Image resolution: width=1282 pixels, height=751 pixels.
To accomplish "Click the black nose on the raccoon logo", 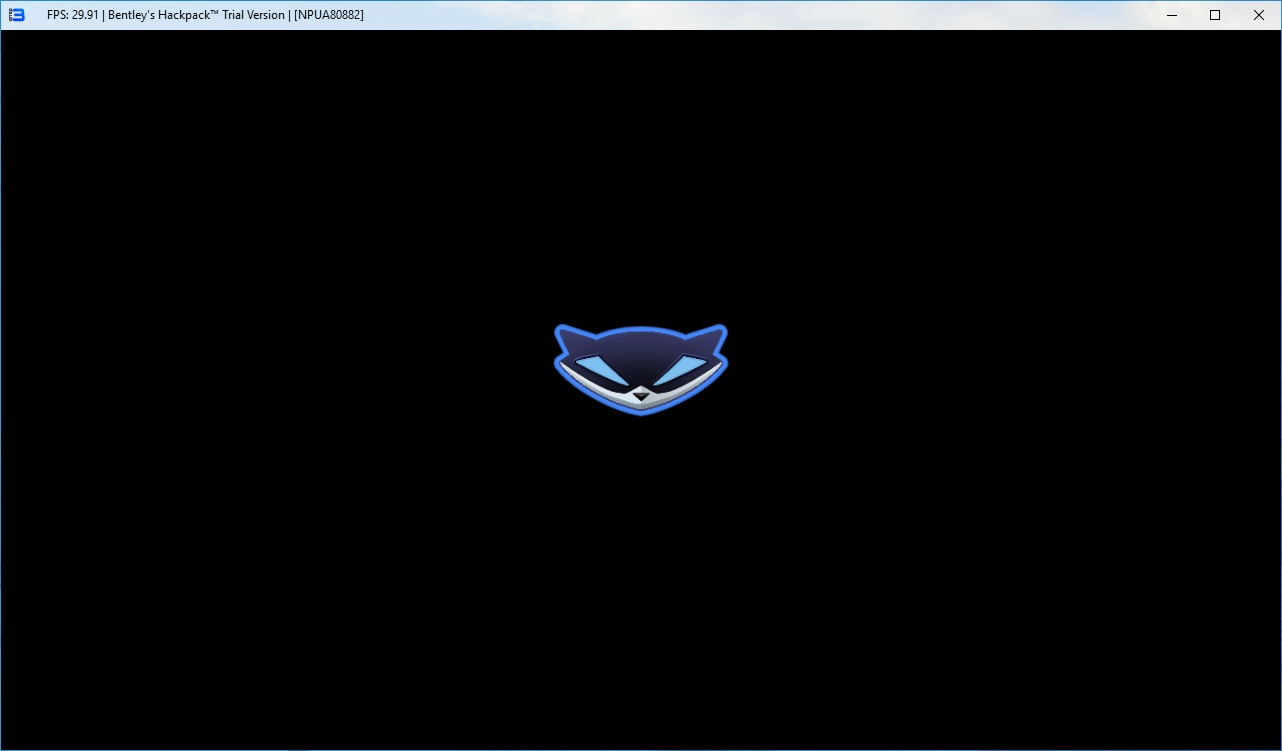I will pos(641,395).
